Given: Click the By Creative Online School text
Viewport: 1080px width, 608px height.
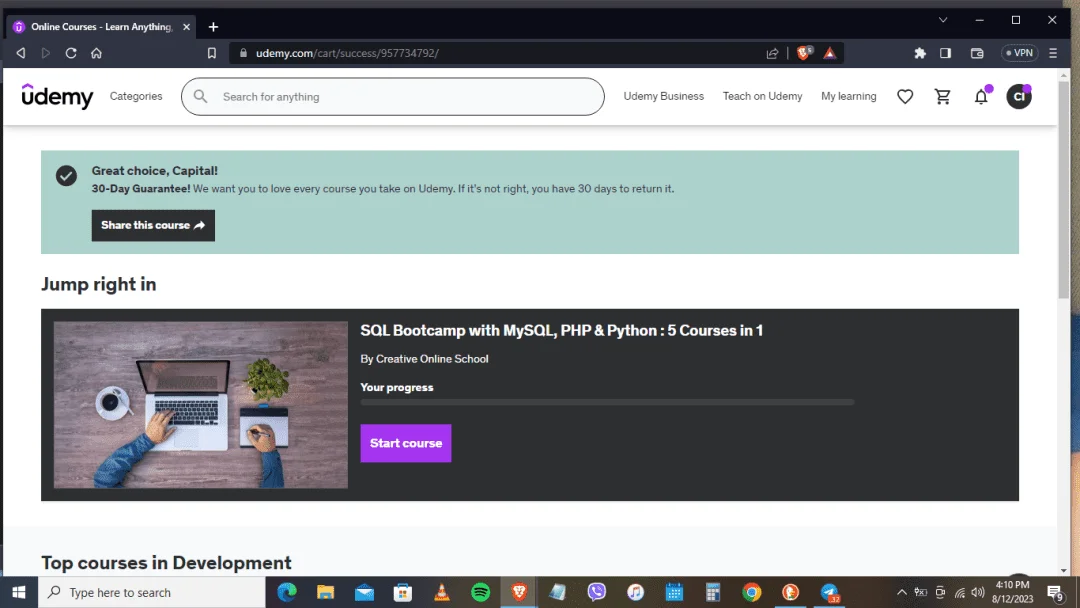Looking at the screenshot, I should [x=424, y=359].
